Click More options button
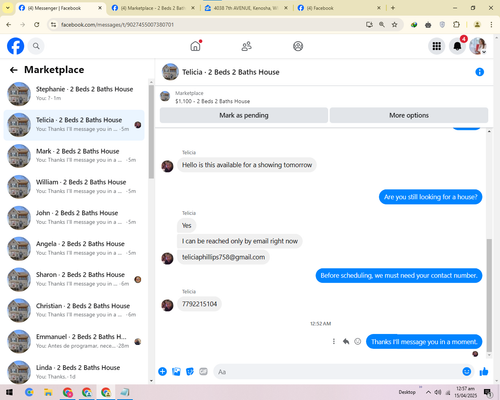500x400 pixels. [x=409, y=115]
